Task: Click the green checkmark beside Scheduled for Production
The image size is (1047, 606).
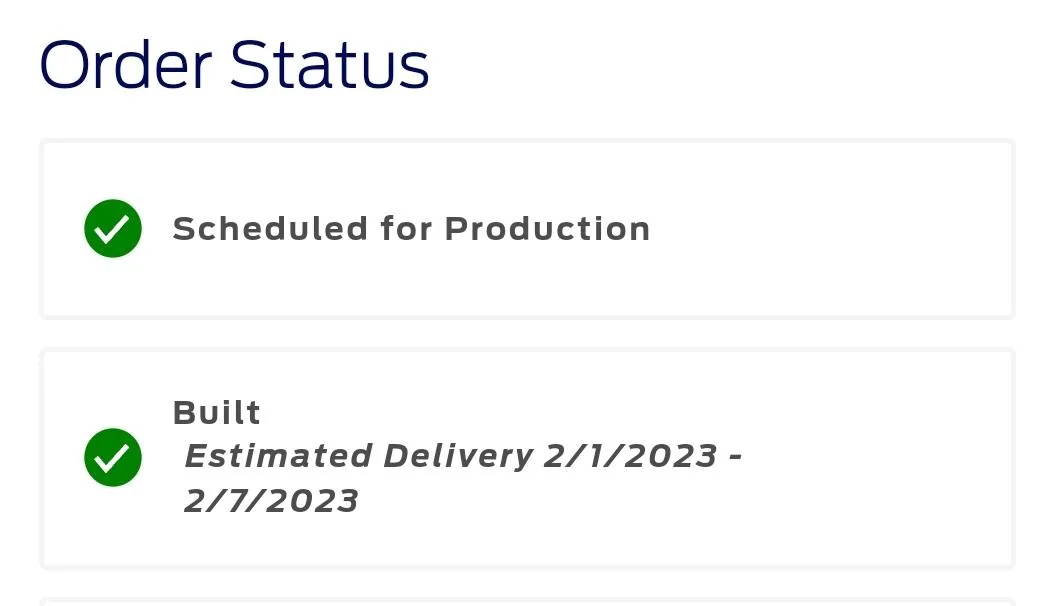Action: (113, 229)
